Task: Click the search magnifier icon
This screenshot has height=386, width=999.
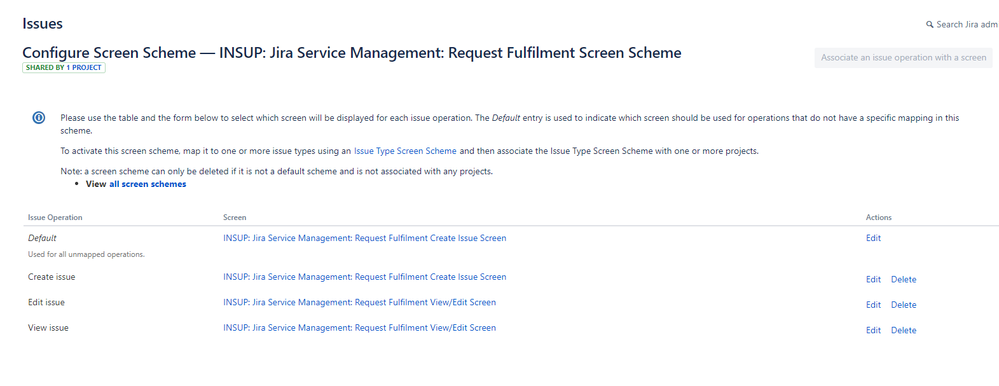Action: click(930, 25)
